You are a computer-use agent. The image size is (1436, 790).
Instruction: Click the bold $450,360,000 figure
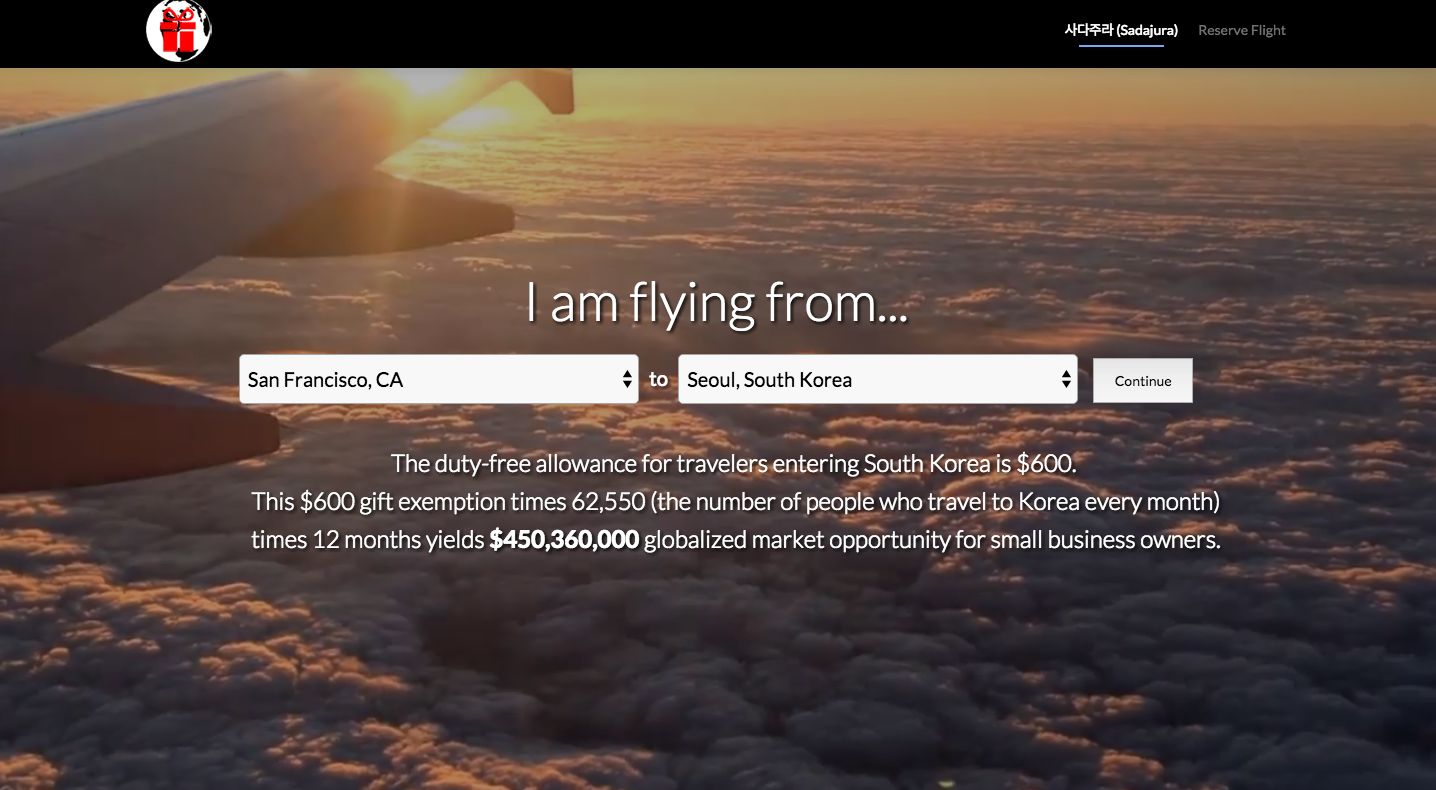564,540
